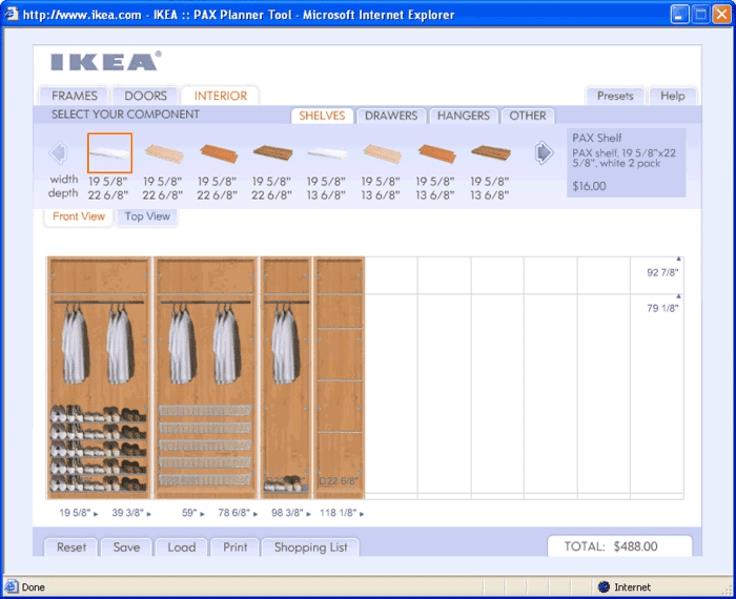Click the PAX Shelf title in info panel
The width and height of the screenshot is (736, 599).
point(597,138)
